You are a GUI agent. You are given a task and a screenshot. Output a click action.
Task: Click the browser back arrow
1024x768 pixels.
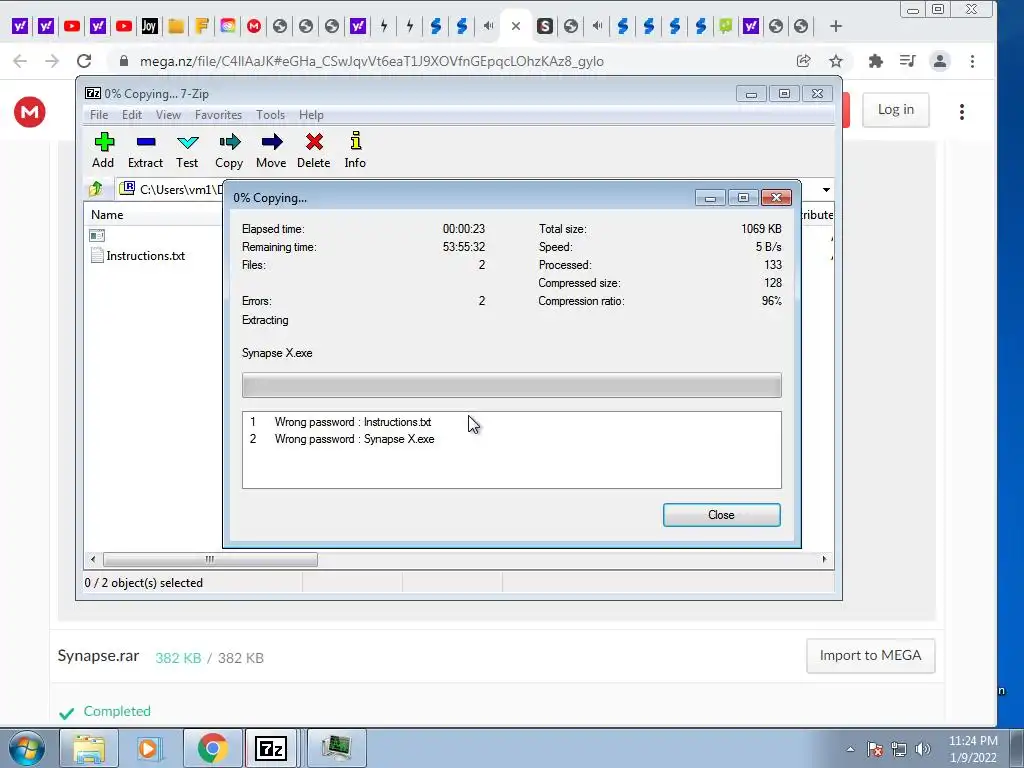(x=20, y=61)
